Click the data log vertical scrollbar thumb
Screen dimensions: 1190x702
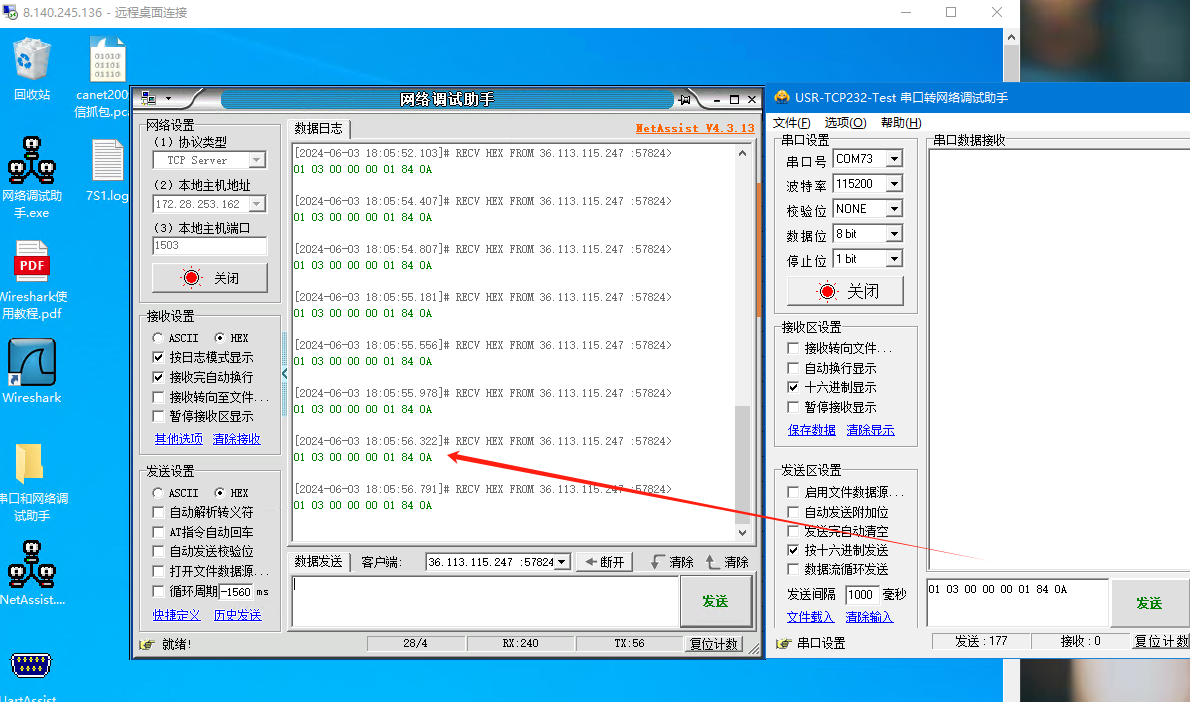pos(742,464)
